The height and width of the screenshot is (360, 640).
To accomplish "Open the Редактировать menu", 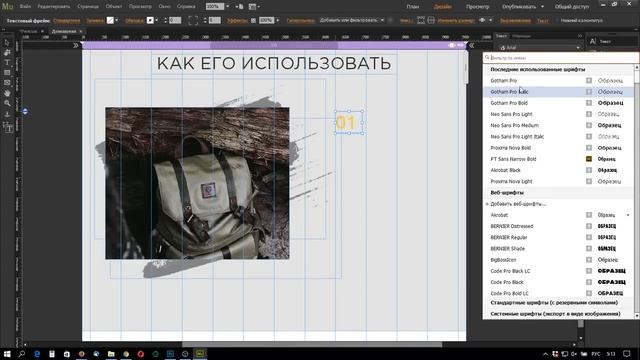I will coord(53,7).
